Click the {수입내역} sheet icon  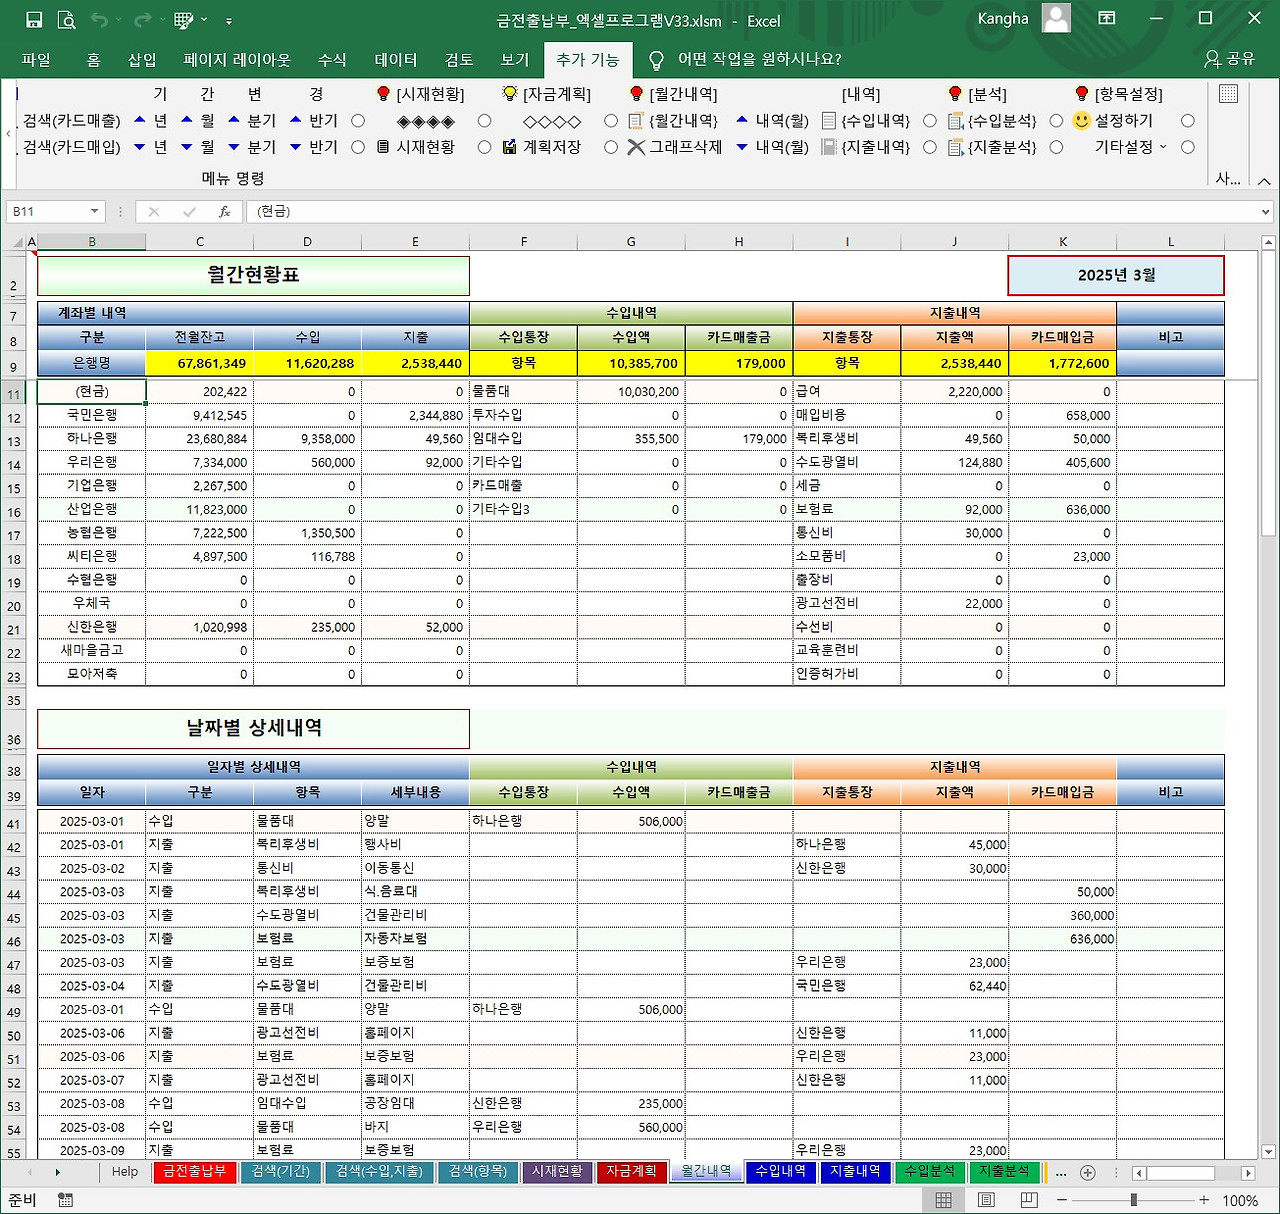coord(828,121)
